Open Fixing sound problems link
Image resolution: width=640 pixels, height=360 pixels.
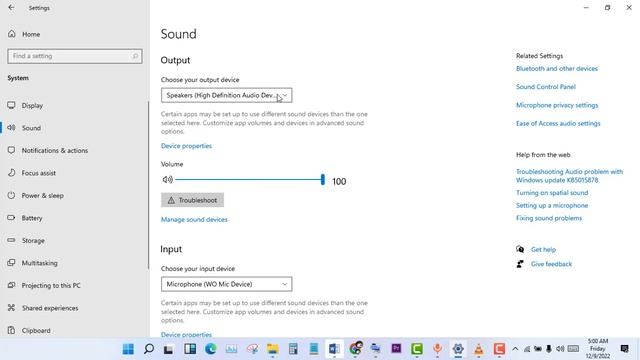549,218
